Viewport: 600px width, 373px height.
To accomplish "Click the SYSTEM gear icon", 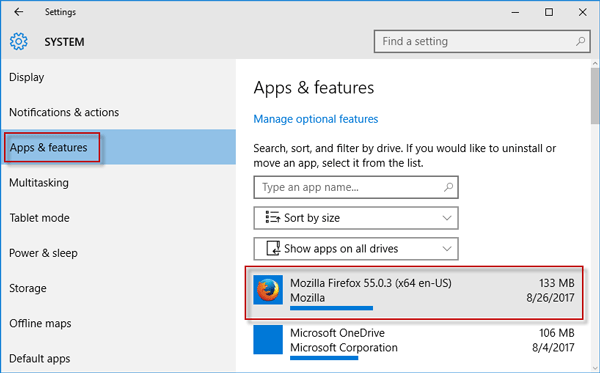I will [18, 41].
